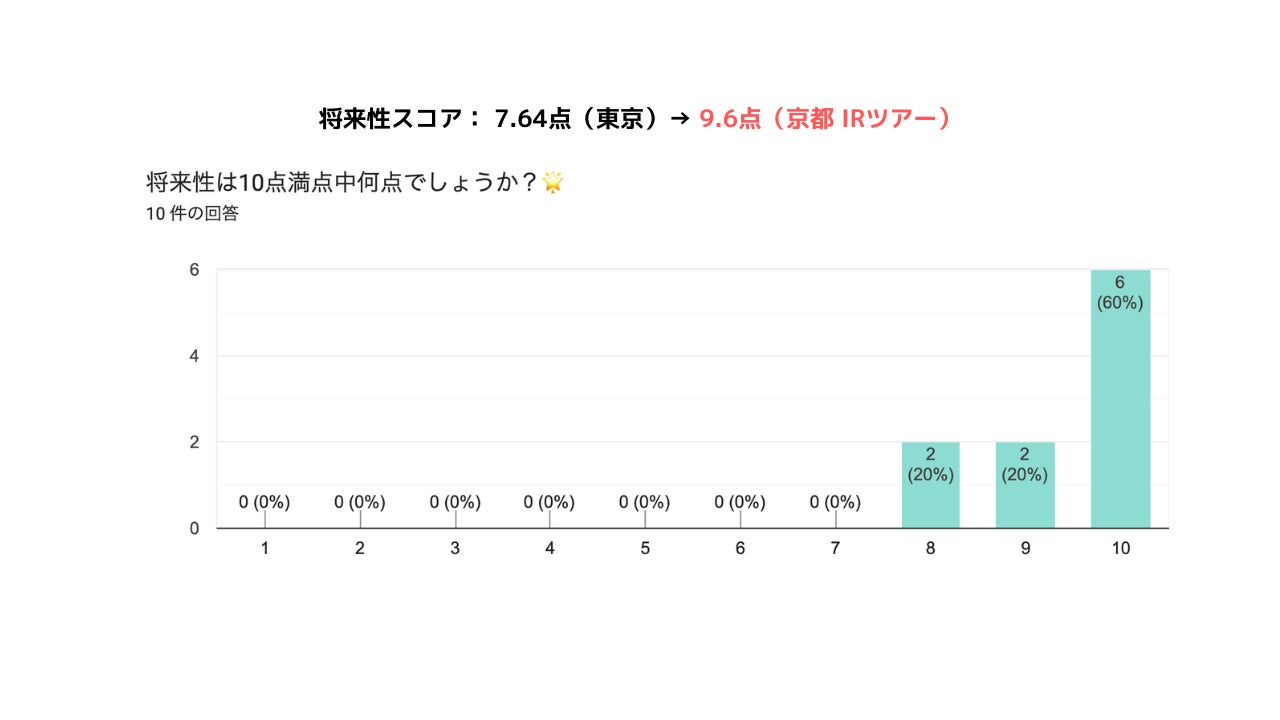Click the '2 (20%)' label on bar 8
The height and width of the screenshot is (720, 1280).
(930, 465)
